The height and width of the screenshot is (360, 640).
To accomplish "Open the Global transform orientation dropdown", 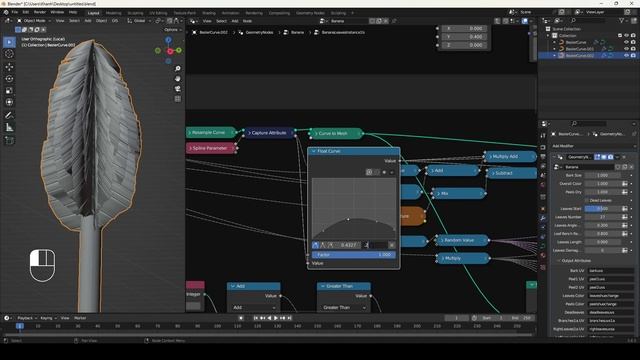I will [x=139, y=21].
